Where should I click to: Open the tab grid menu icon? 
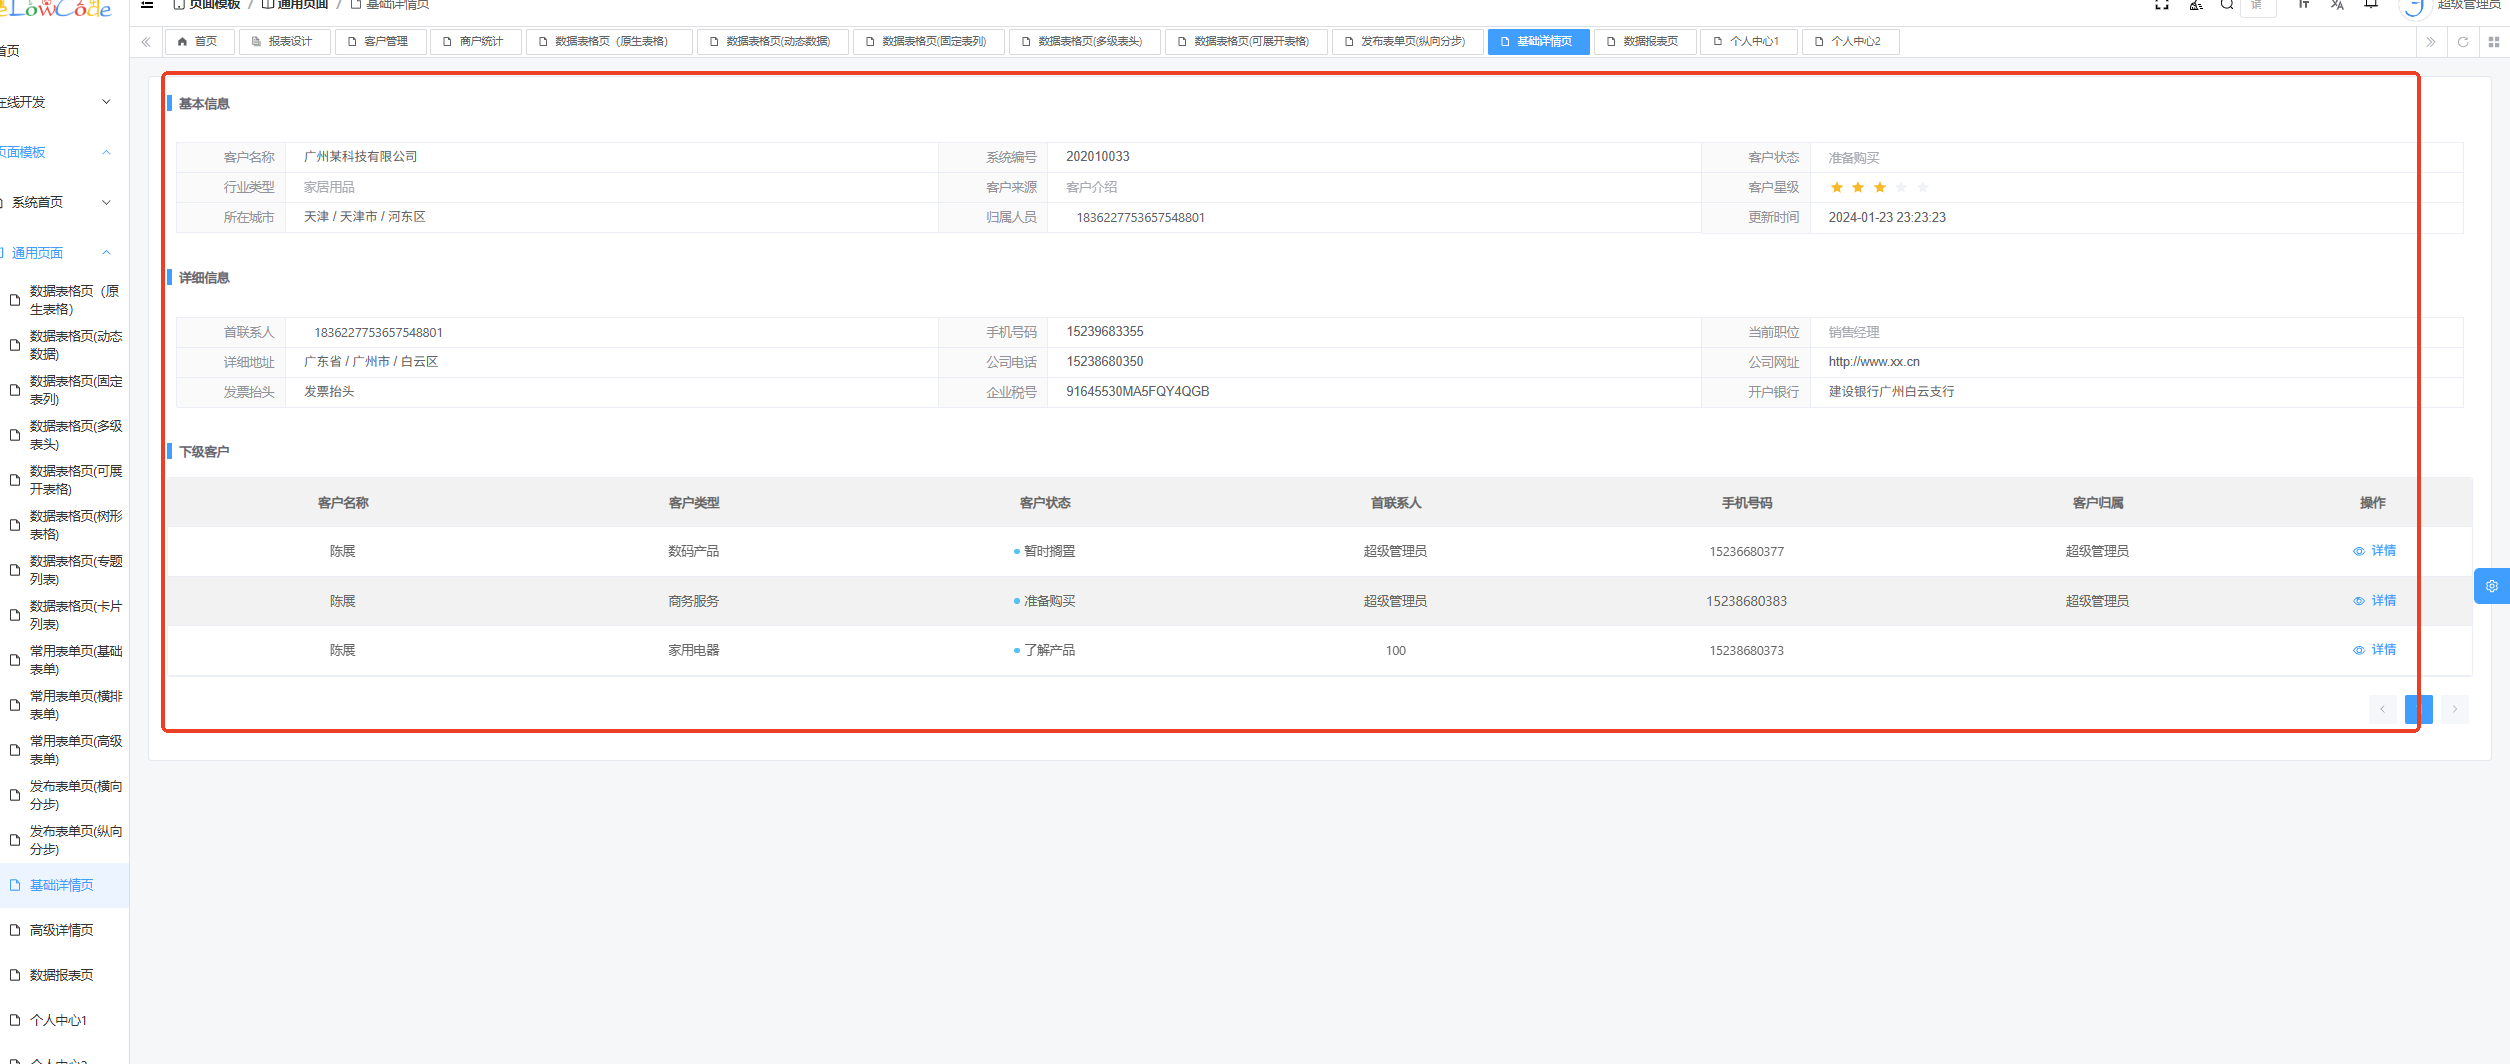[x=2493, y=42]
